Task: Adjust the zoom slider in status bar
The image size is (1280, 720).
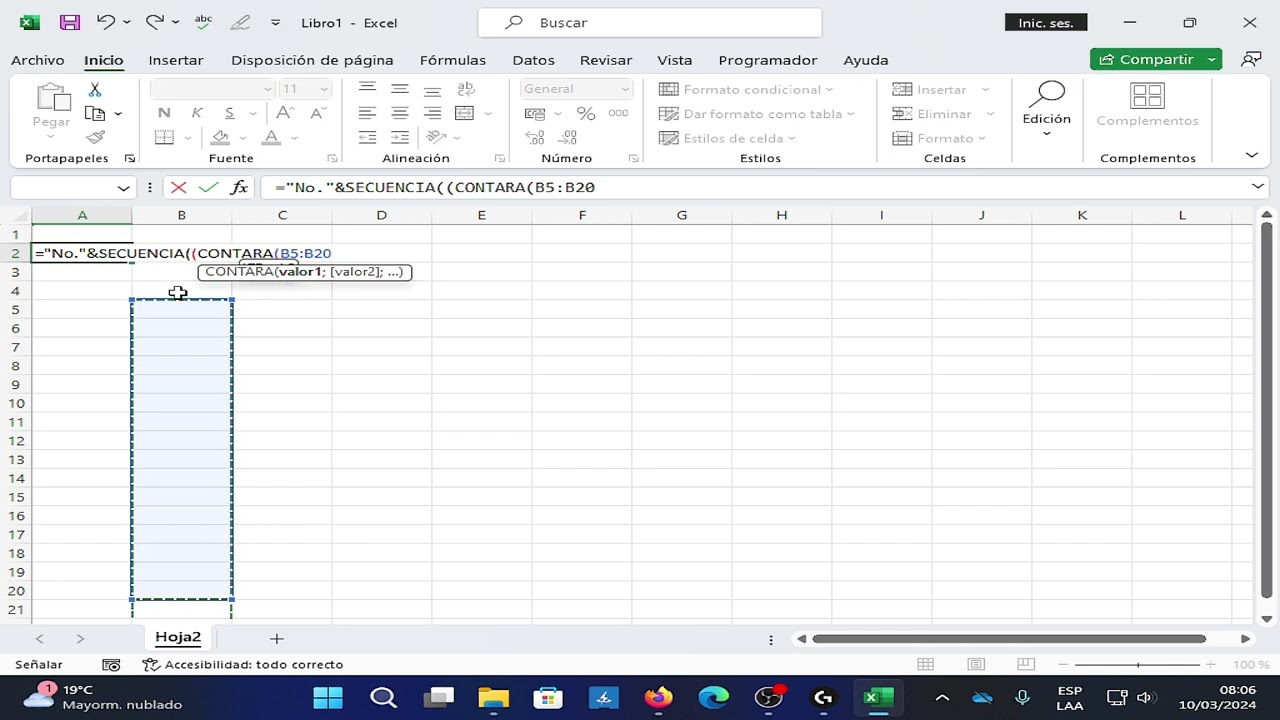Action: (x=1138, y=665)
